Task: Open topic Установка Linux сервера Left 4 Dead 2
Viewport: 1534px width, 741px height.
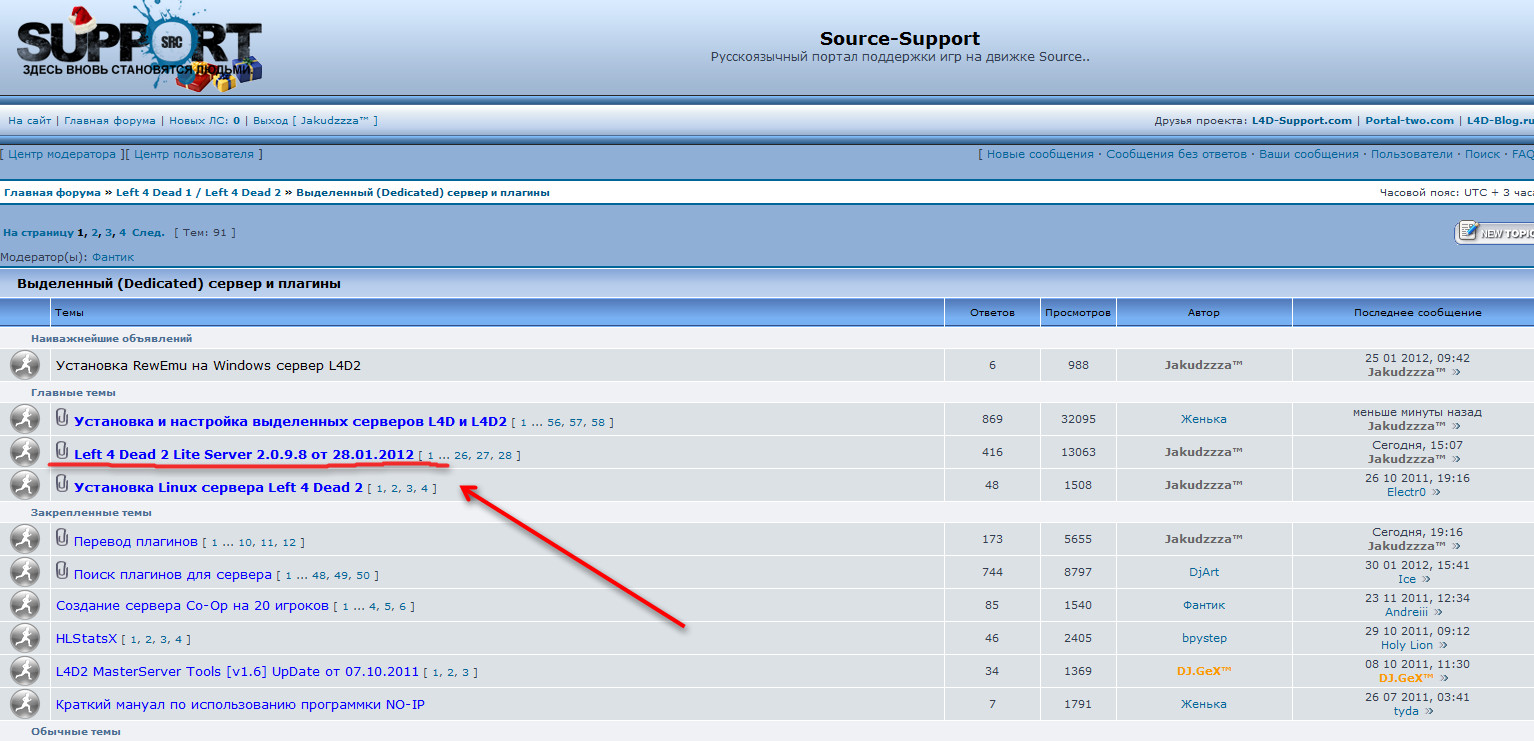Action: [218, 487]
